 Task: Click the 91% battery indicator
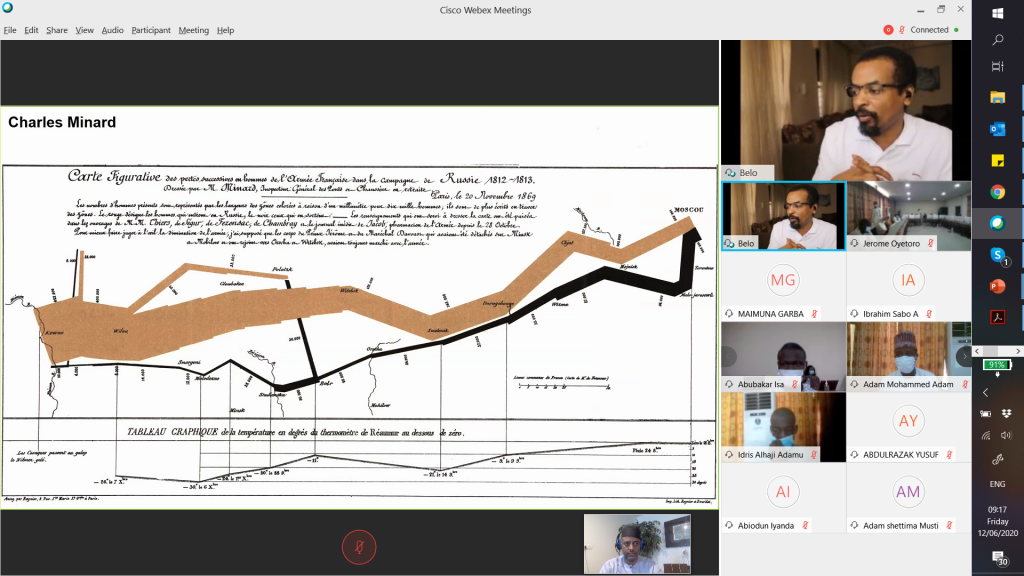coord(997,365)
